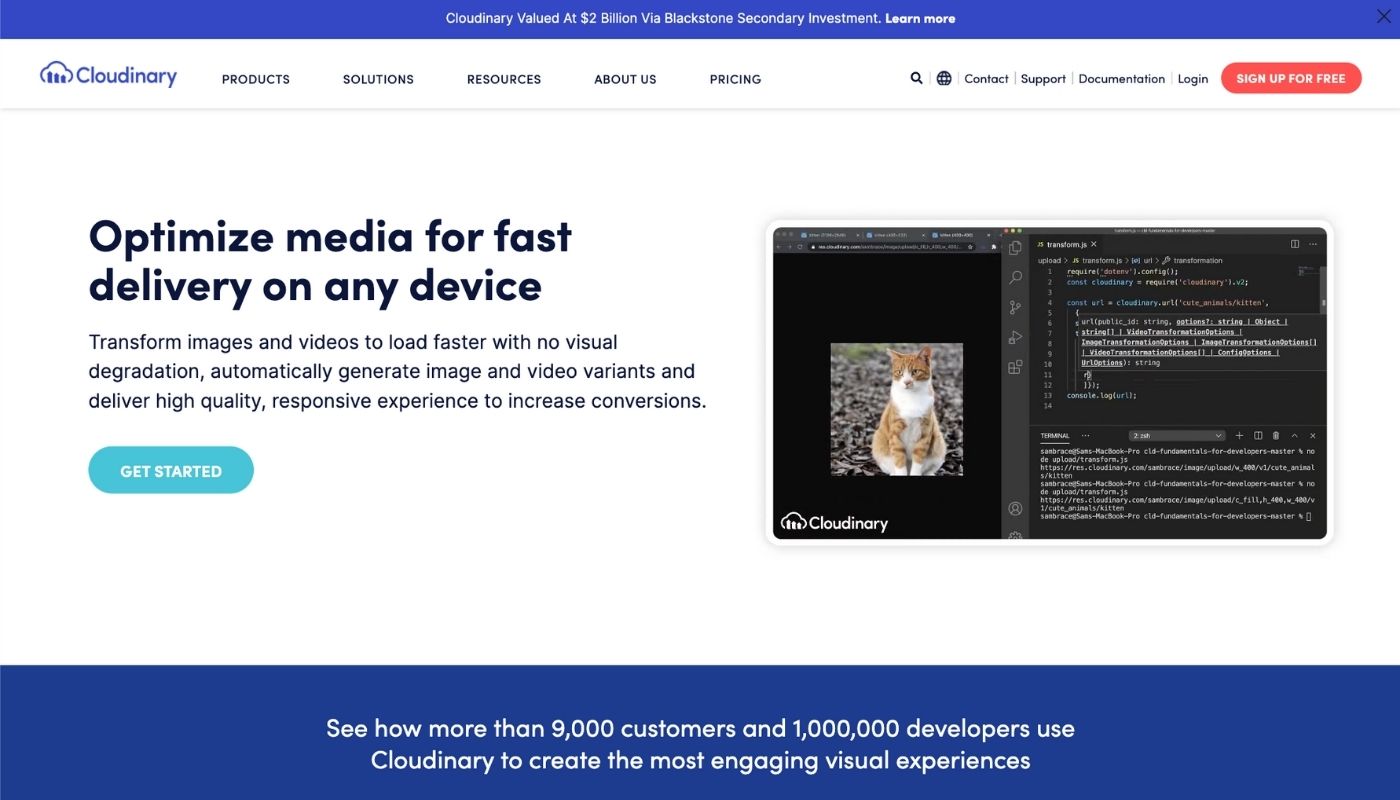Select the Search icon in demo editor sidebar
The width and height of the screenshot is (1400, 800).
1015,278
